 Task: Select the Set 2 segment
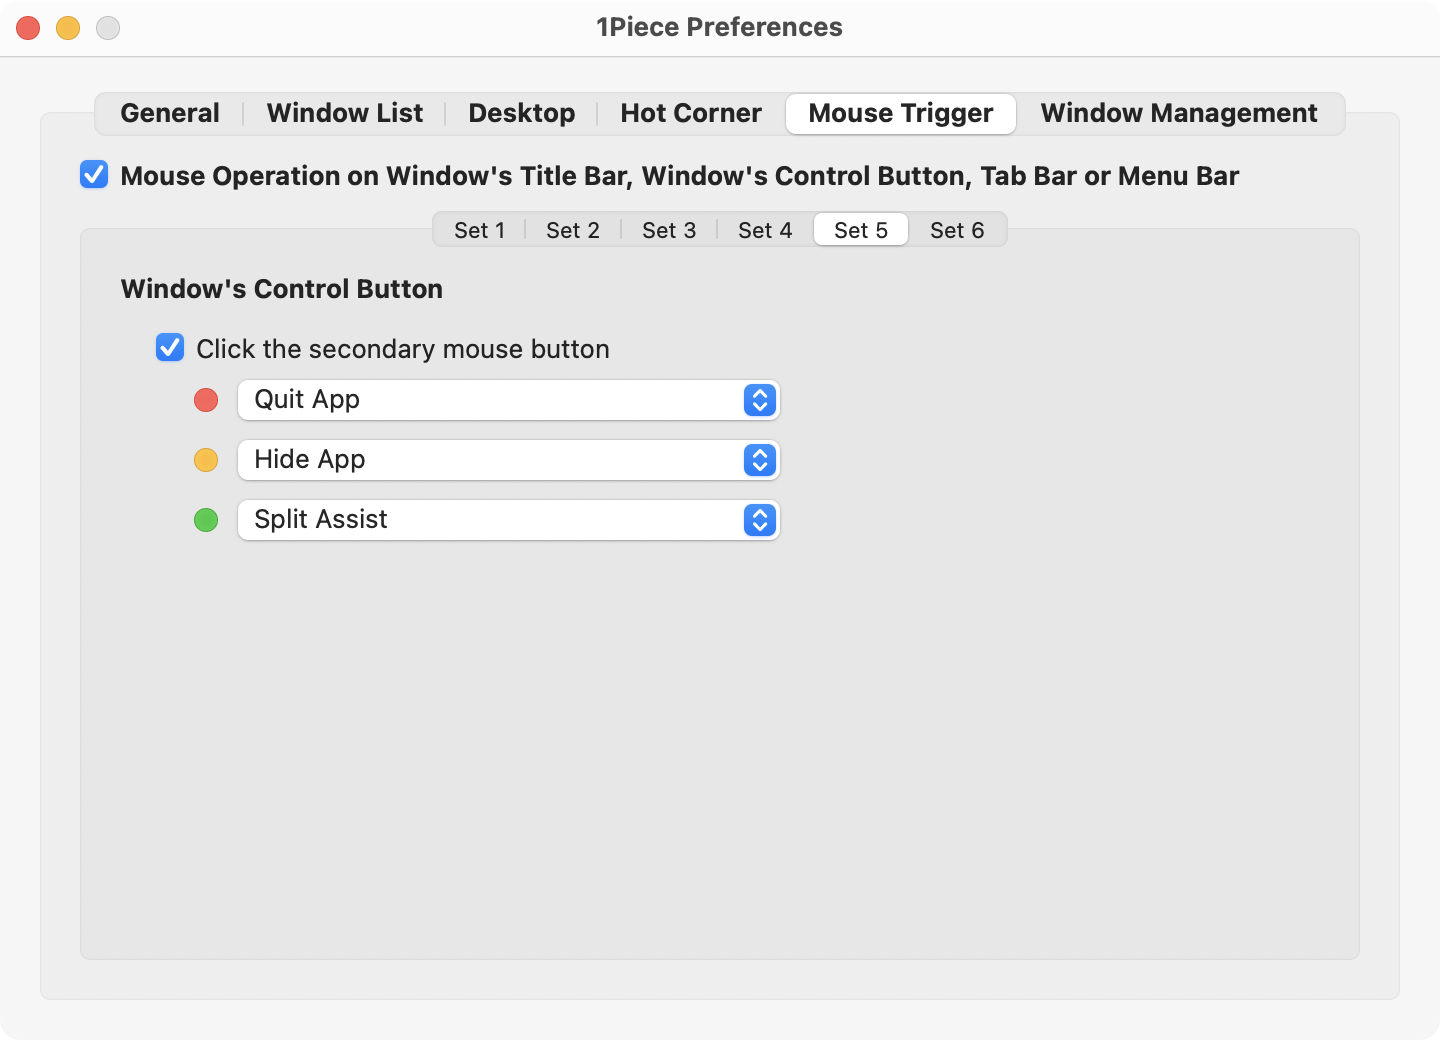pos(573,230)
